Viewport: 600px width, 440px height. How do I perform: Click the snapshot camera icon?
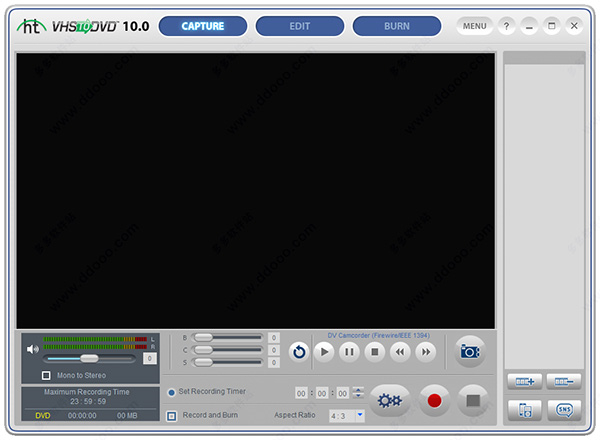(469, 351)
